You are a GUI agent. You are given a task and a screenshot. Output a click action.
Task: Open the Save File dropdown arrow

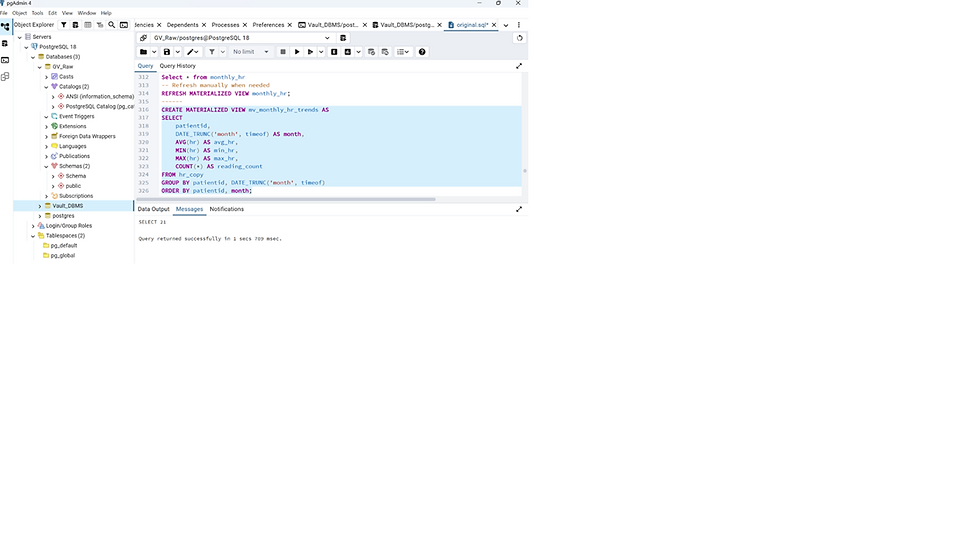[x=178, y=52]
